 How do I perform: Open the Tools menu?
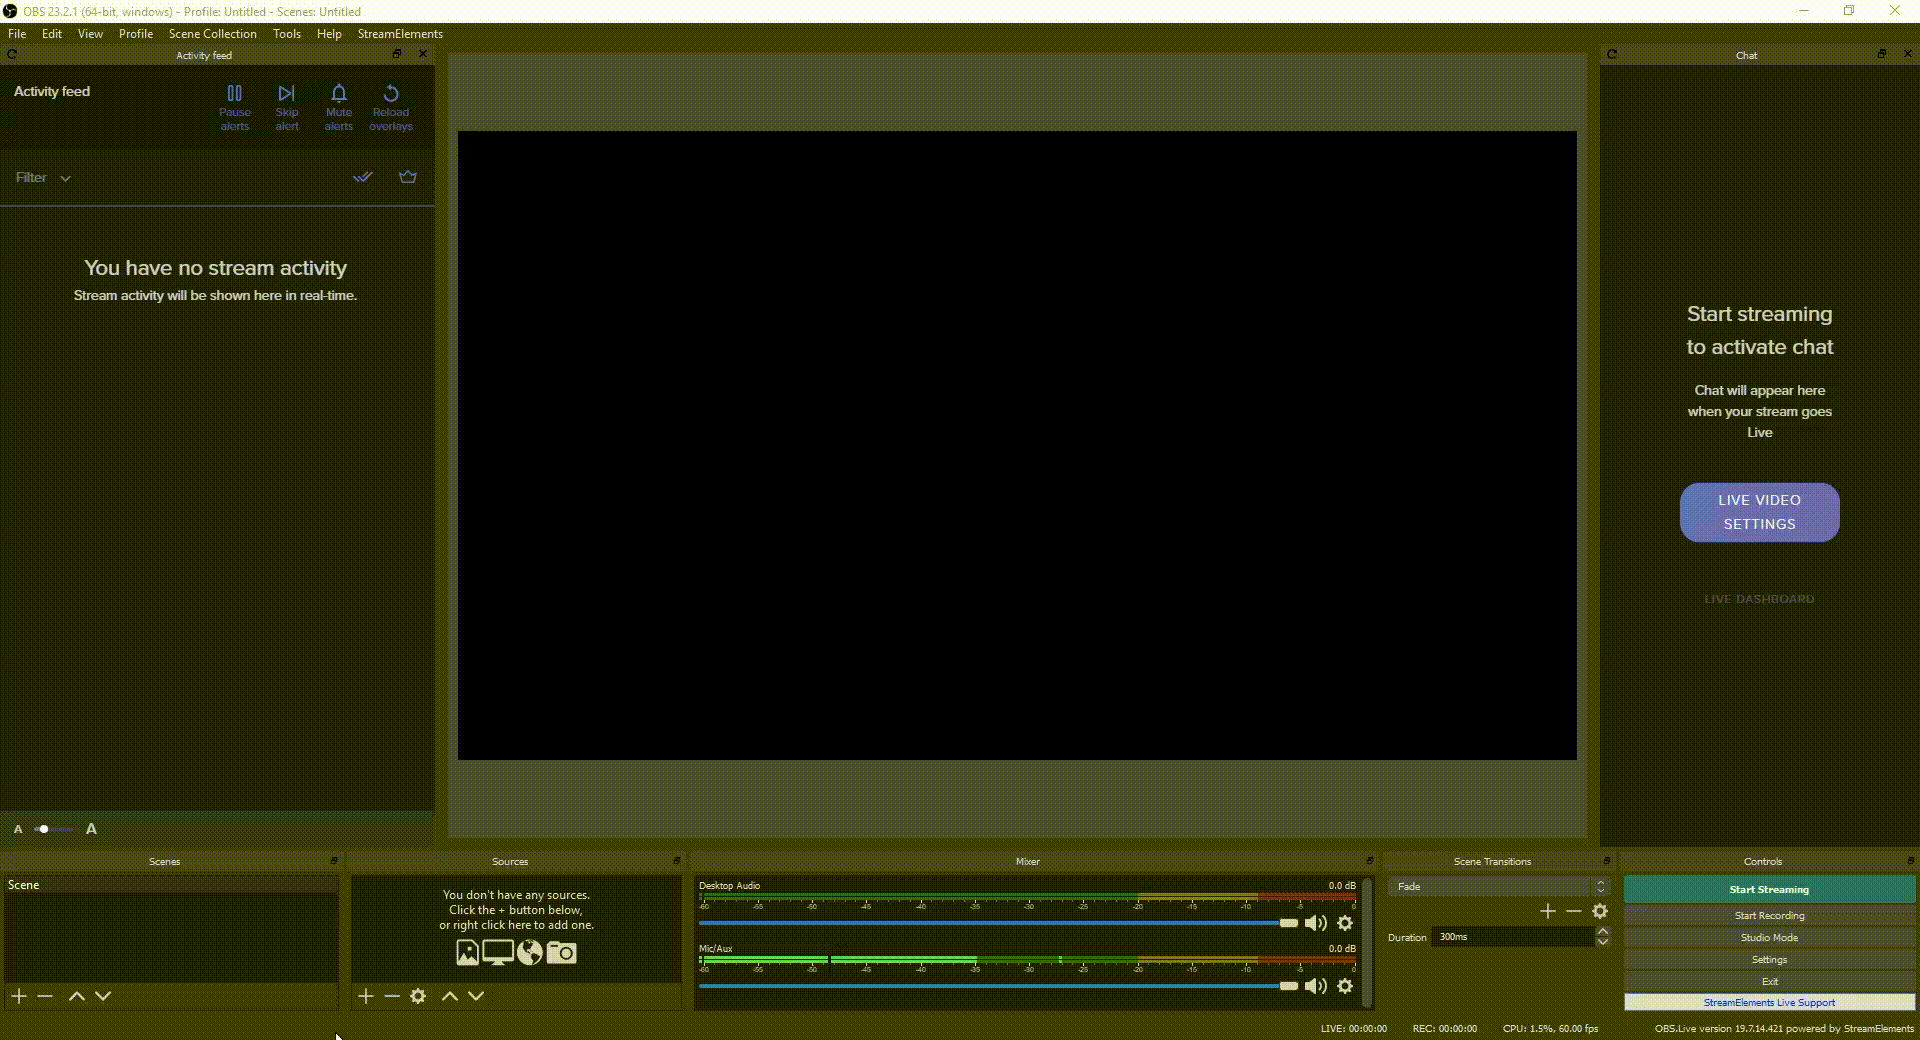tap(287, 34)
